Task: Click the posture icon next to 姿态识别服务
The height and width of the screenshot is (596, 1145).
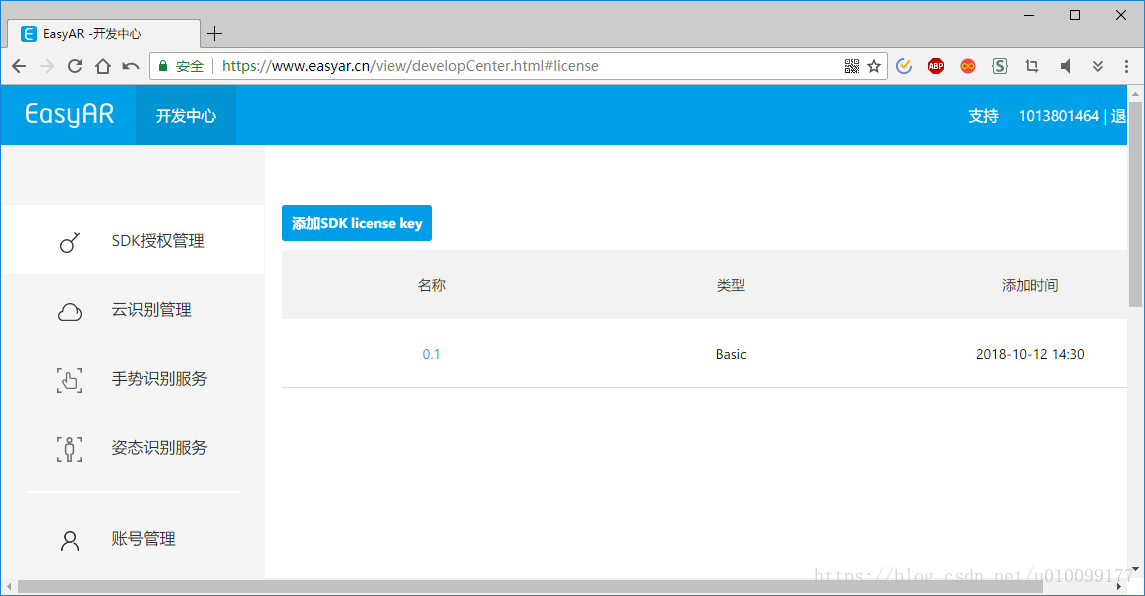Action: click(69, 449)
